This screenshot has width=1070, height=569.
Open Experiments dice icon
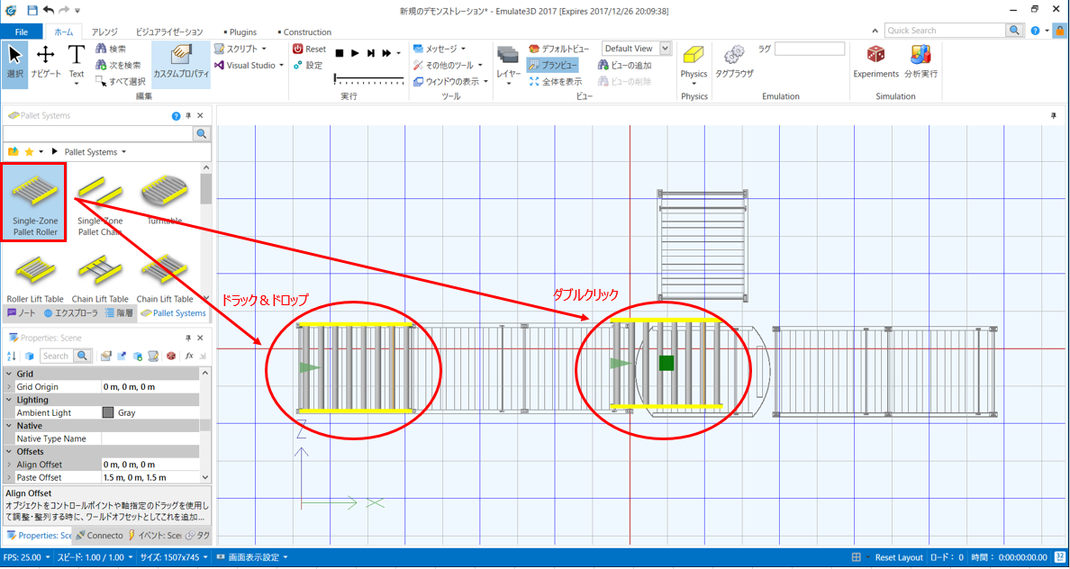876,61
